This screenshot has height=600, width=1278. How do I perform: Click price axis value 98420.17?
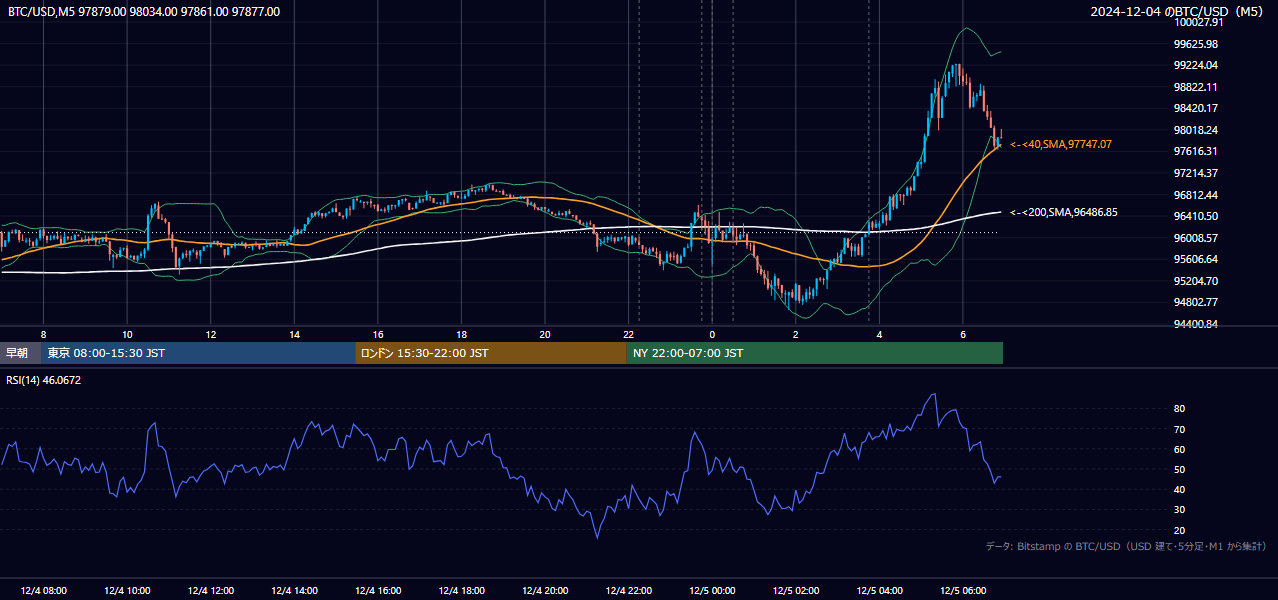pos(1196,108)
